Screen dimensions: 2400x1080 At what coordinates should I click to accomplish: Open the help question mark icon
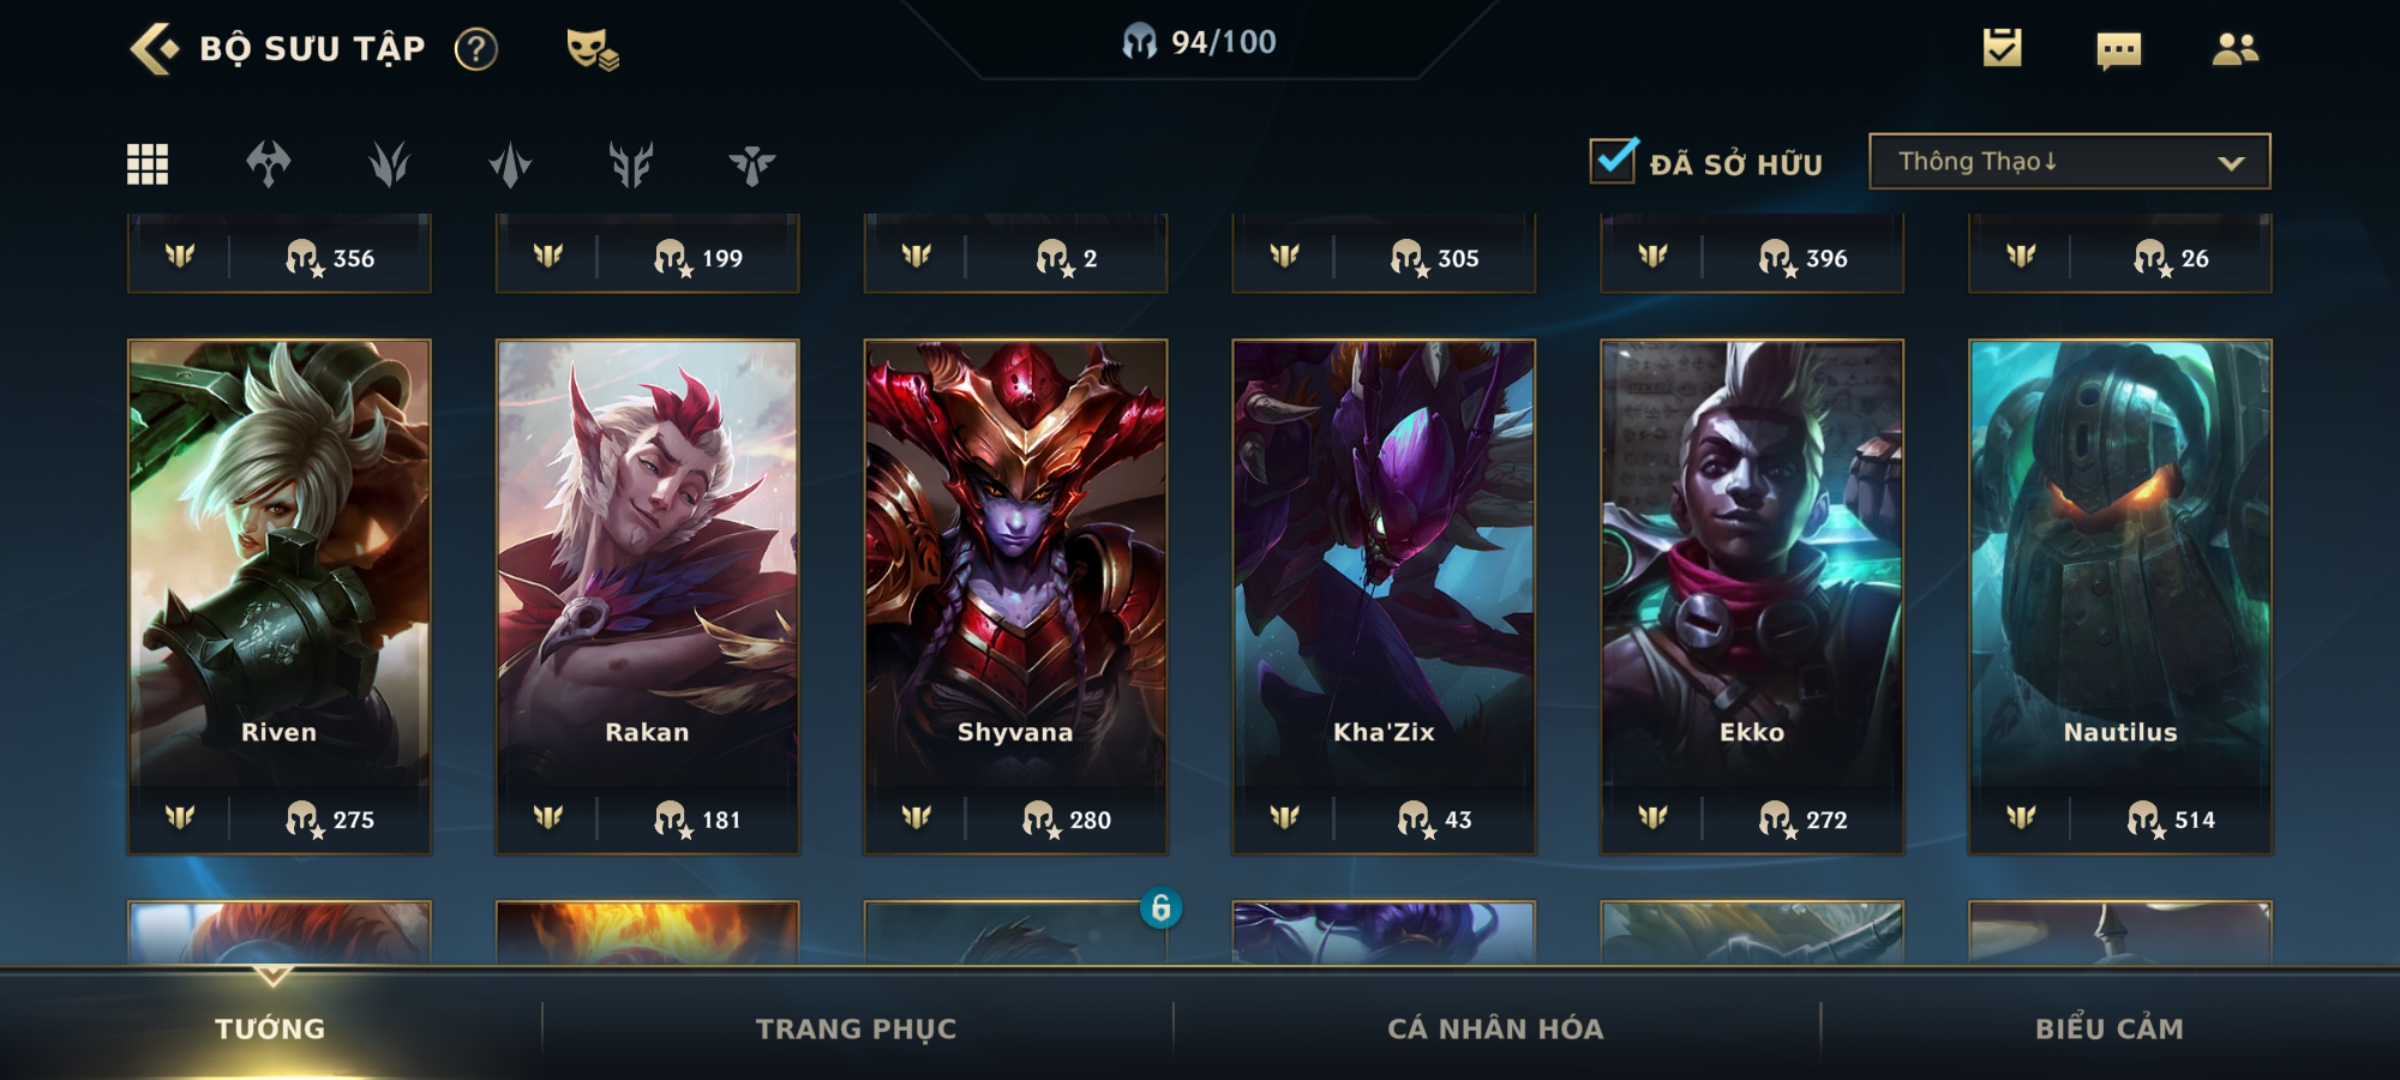pos(476,49)
